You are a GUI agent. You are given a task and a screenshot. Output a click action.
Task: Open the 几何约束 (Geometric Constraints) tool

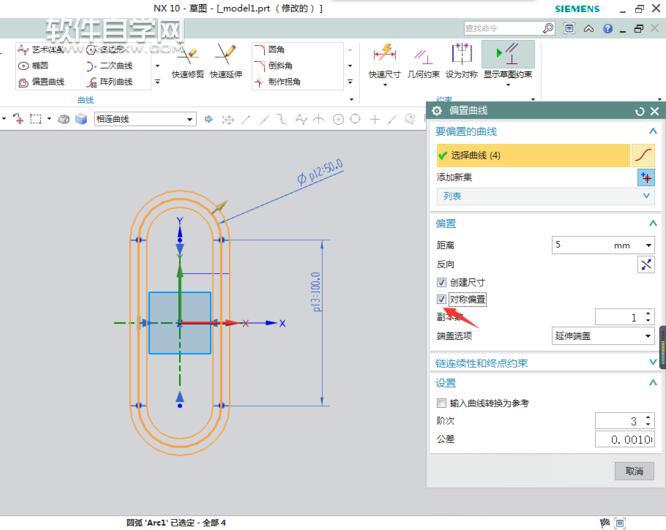click(423, 61)
